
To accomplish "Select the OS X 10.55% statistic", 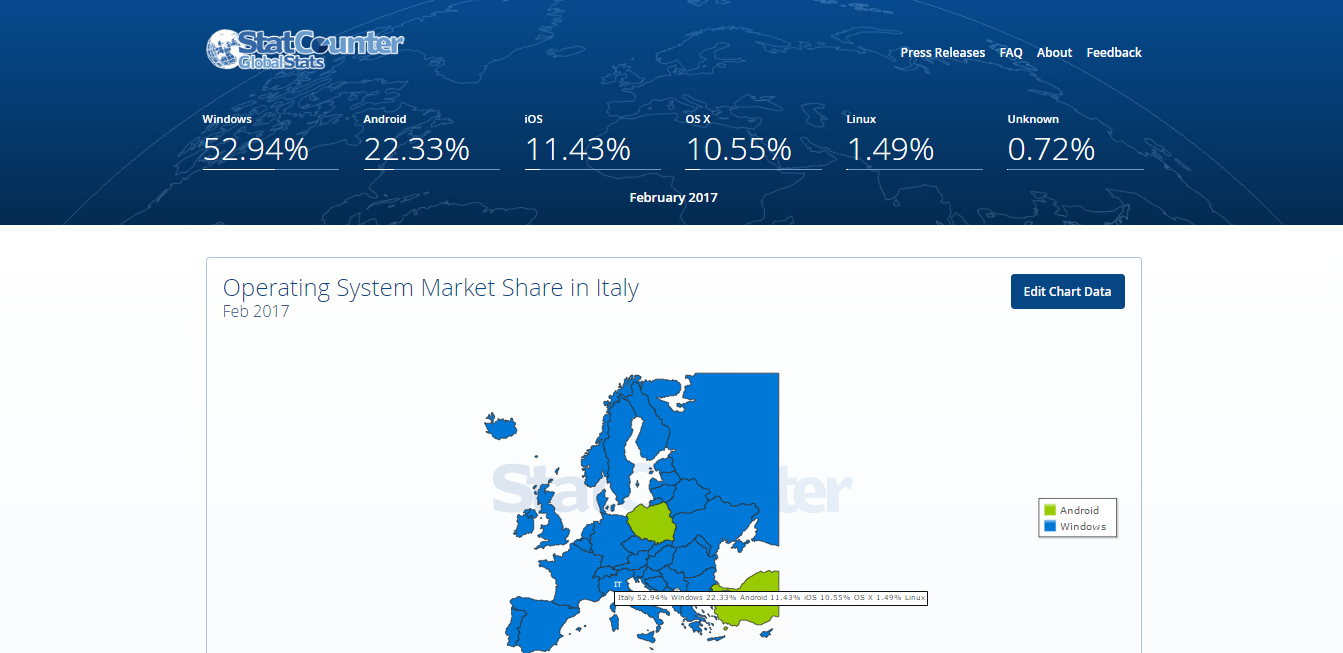I will tap(753, 140).
